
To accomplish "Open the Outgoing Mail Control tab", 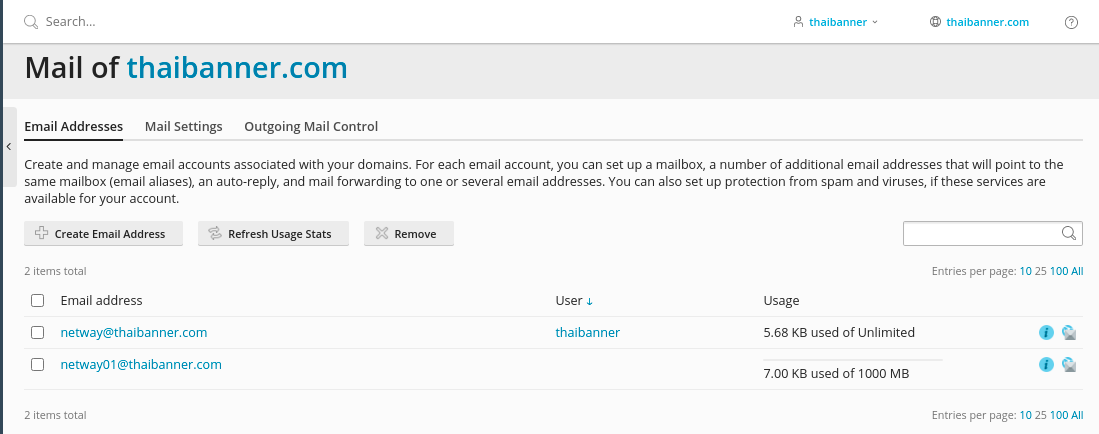I will point(311,127).
